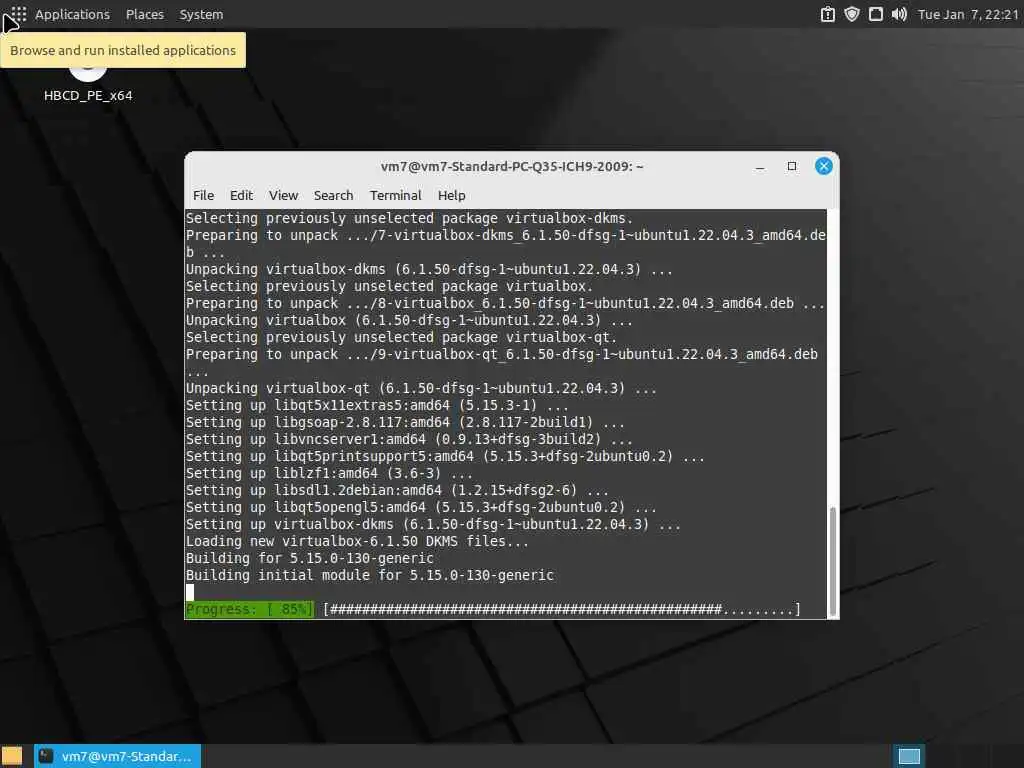The height and width of the screenshot is (768, 1024).
Task: Click 'Setting up libgsoap-2.8.117:amd64' line
Action: [405, 423]
